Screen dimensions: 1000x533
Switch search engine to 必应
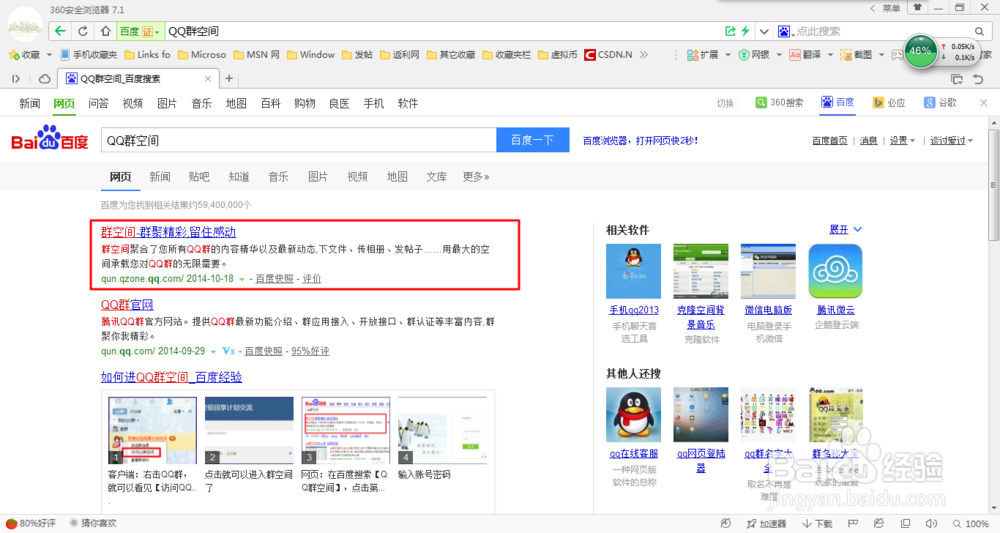[x=889, y=103]
